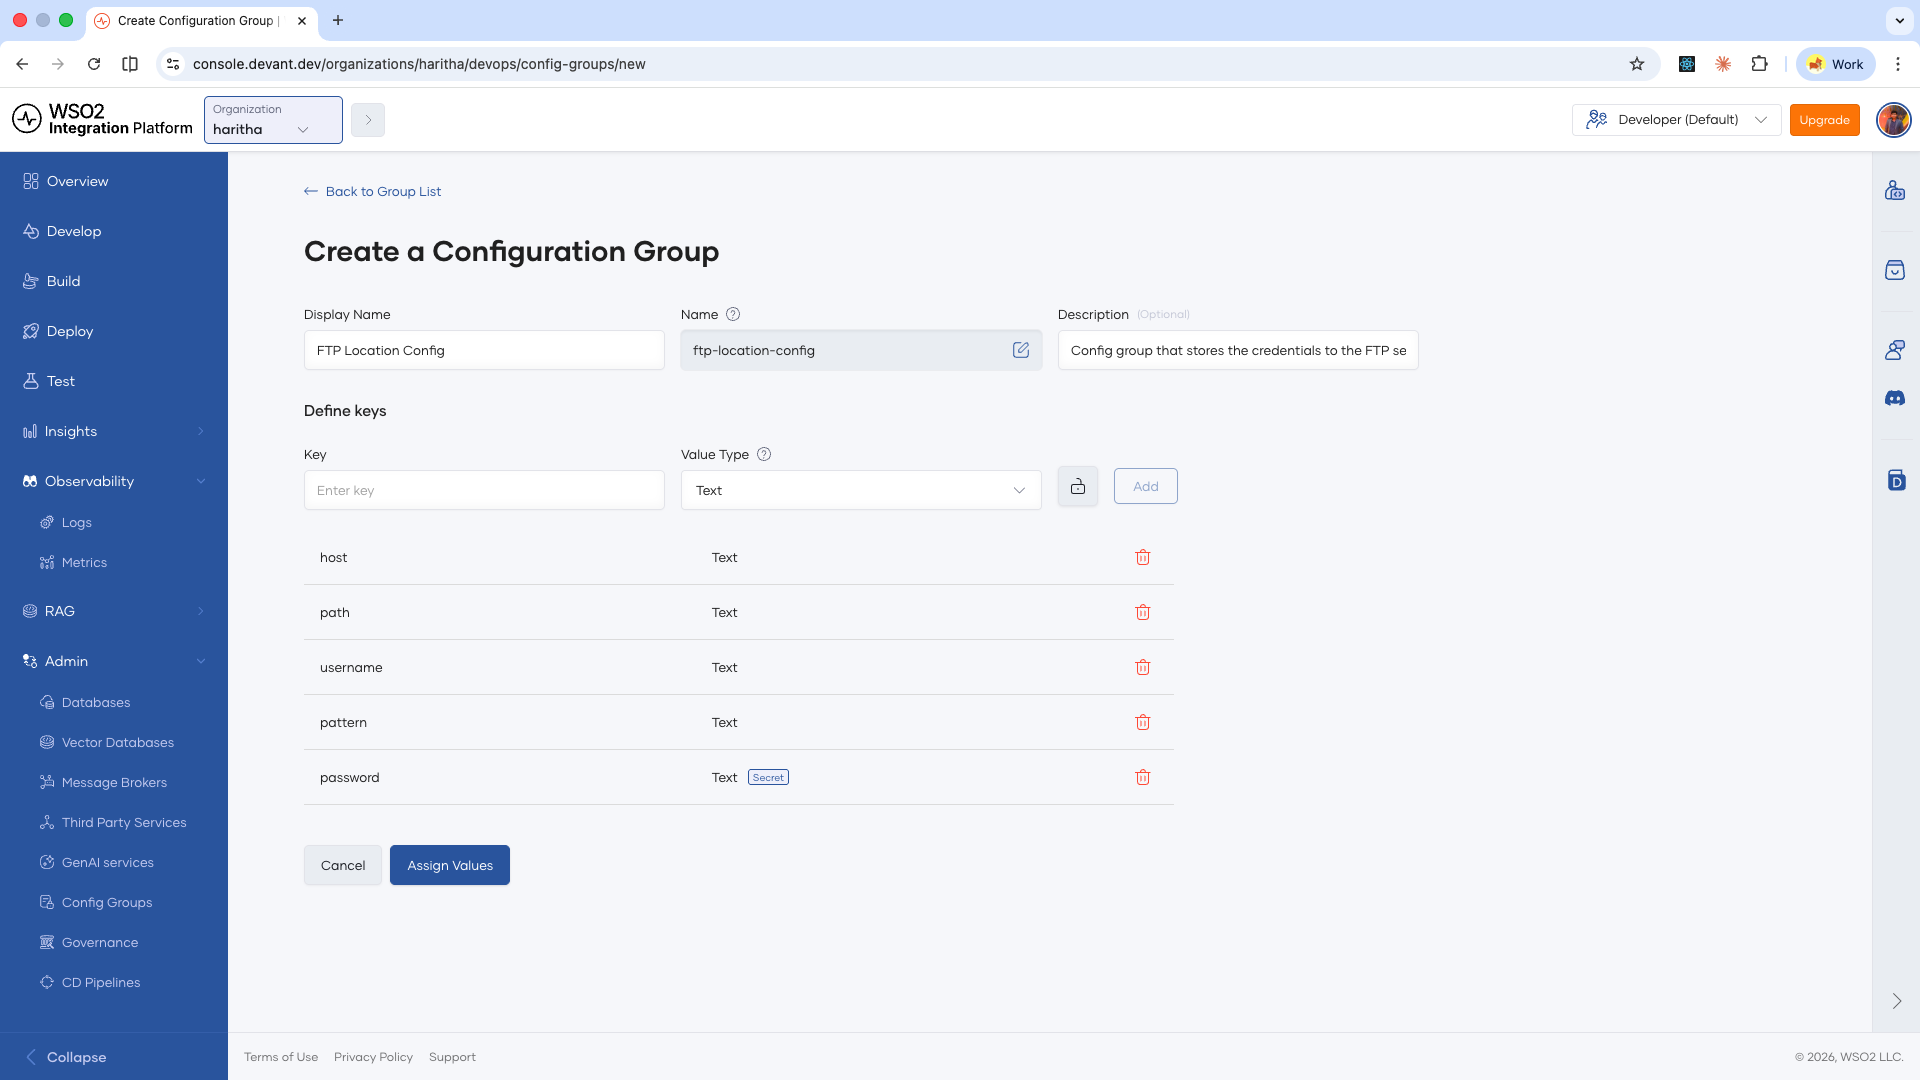Viewport: 1920px width, 1080px height.
Task: Expand the right sidebar chevron
Action: tap(1897, 1001)
